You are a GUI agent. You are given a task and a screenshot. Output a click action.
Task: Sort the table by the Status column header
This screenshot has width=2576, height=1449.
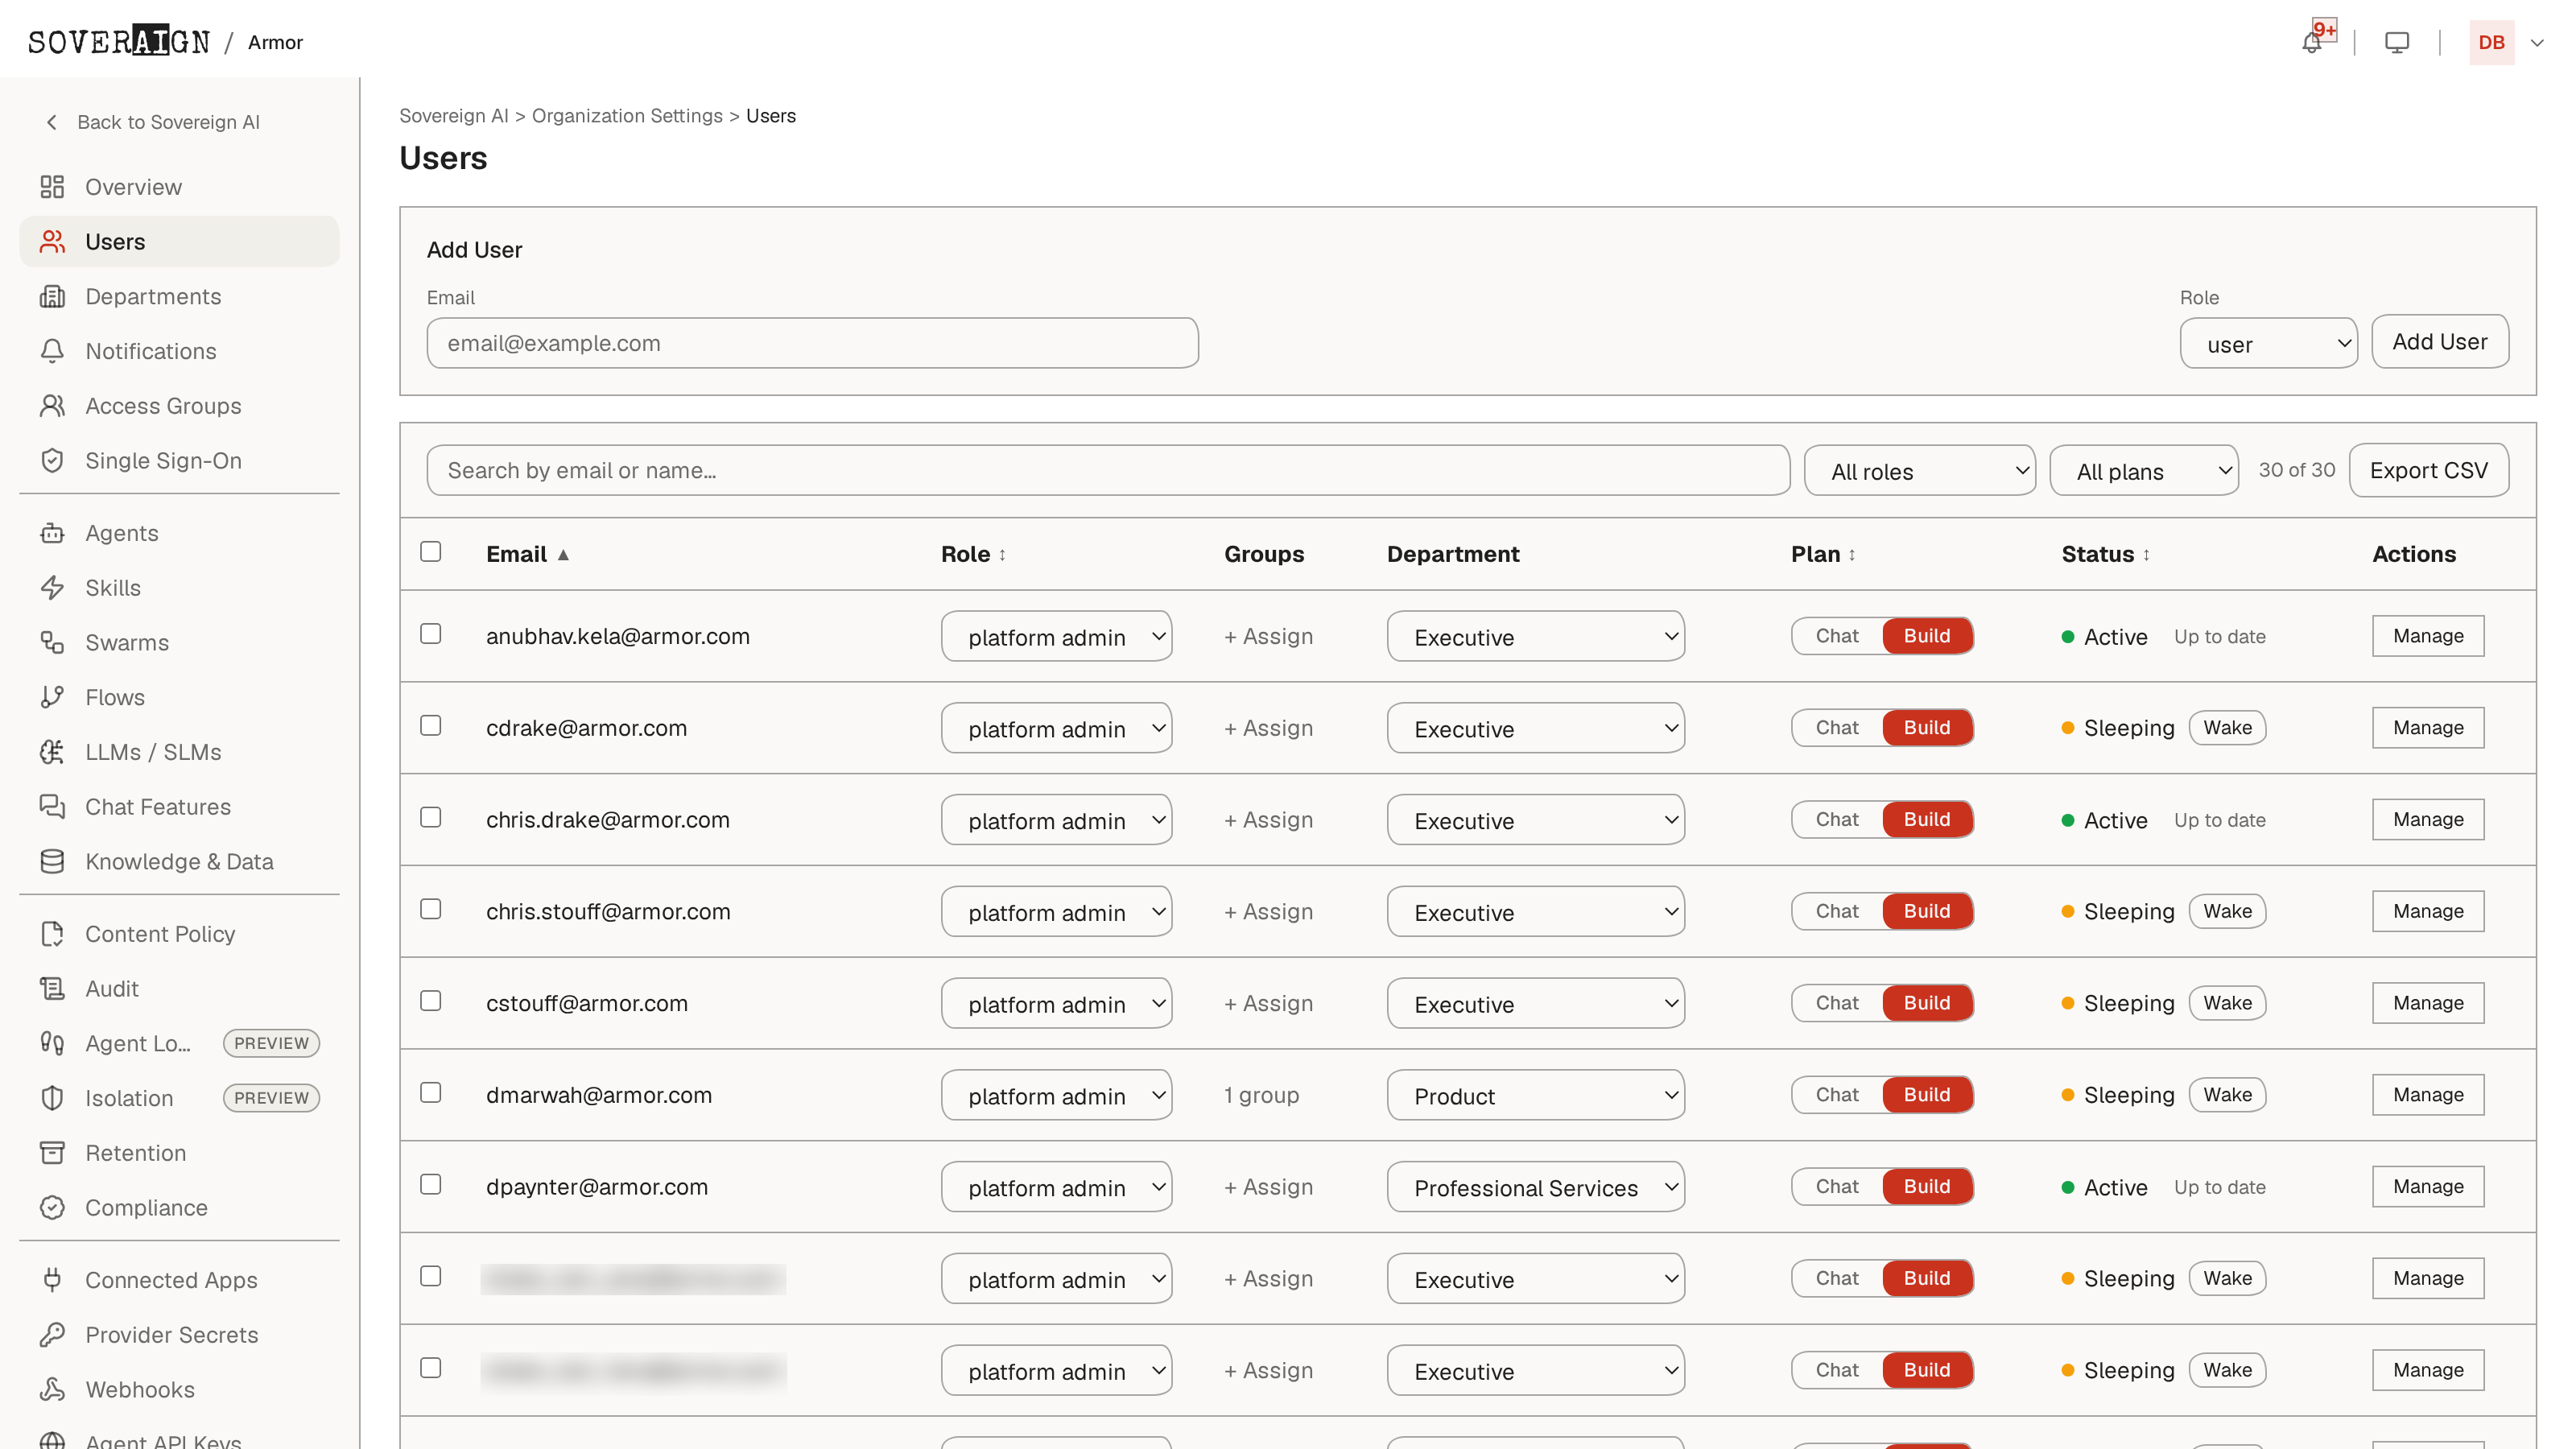point(2105,554)
